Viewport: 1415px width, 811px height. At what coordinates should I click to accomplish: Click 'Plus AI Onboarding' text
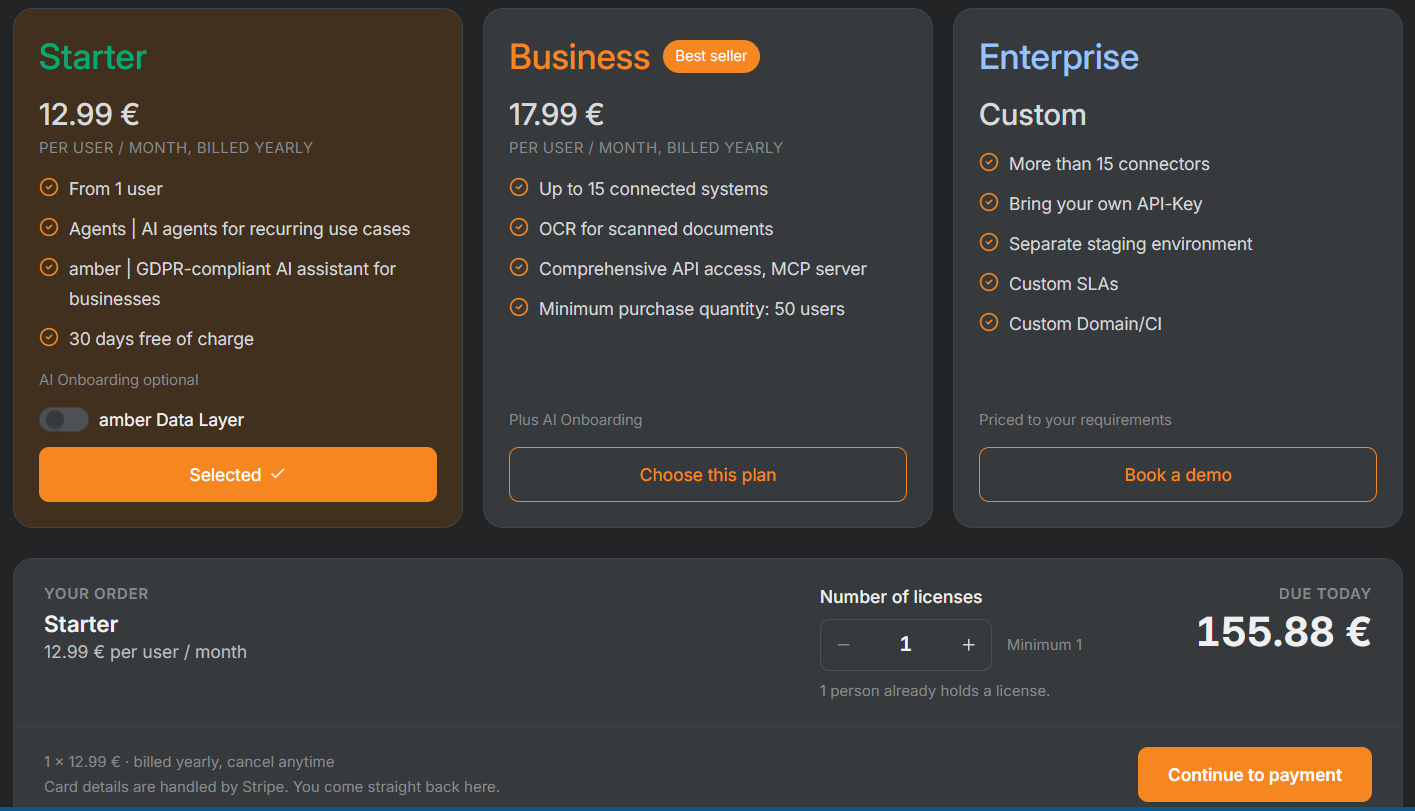pos(576,420)
